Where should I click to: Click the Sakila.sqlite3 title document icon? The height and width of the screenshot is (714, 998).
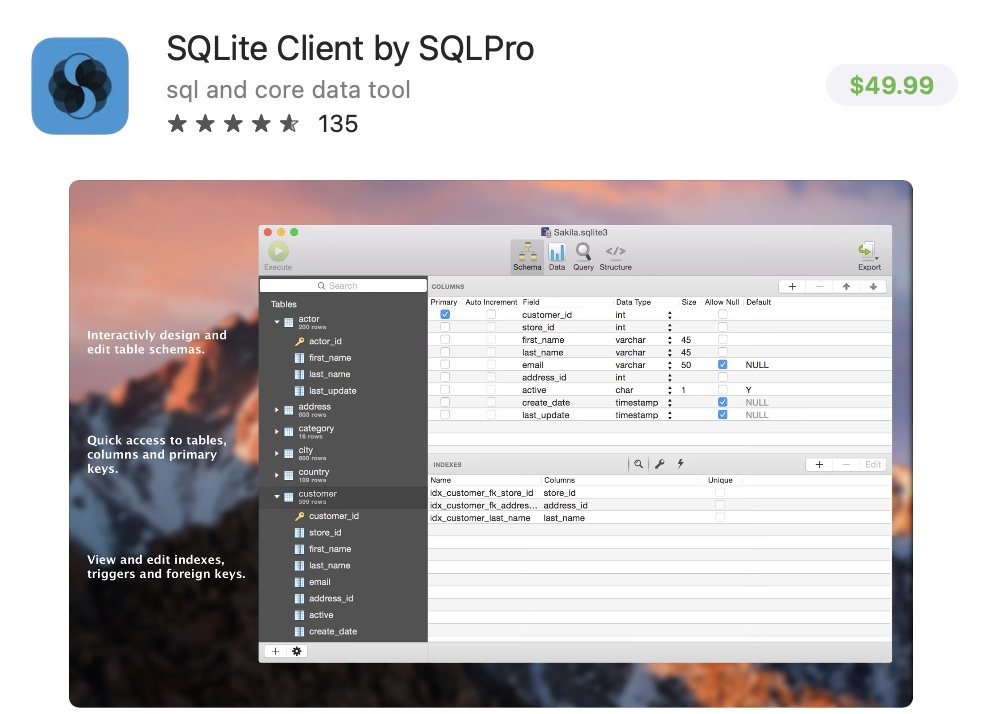tap(545, 232)
